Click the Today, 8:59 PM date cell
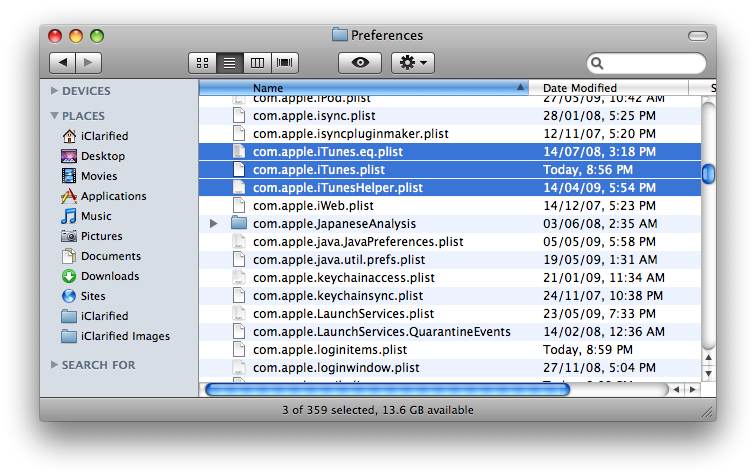This screenshot has width=756, height=476. [x=588, y=350]
